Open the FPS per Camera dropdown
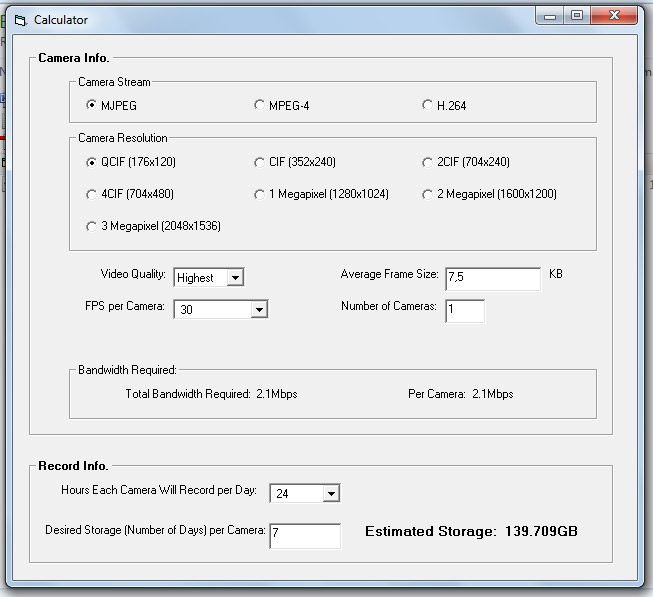This screenshot has height=597, width=653. click(x=259, y=309)
